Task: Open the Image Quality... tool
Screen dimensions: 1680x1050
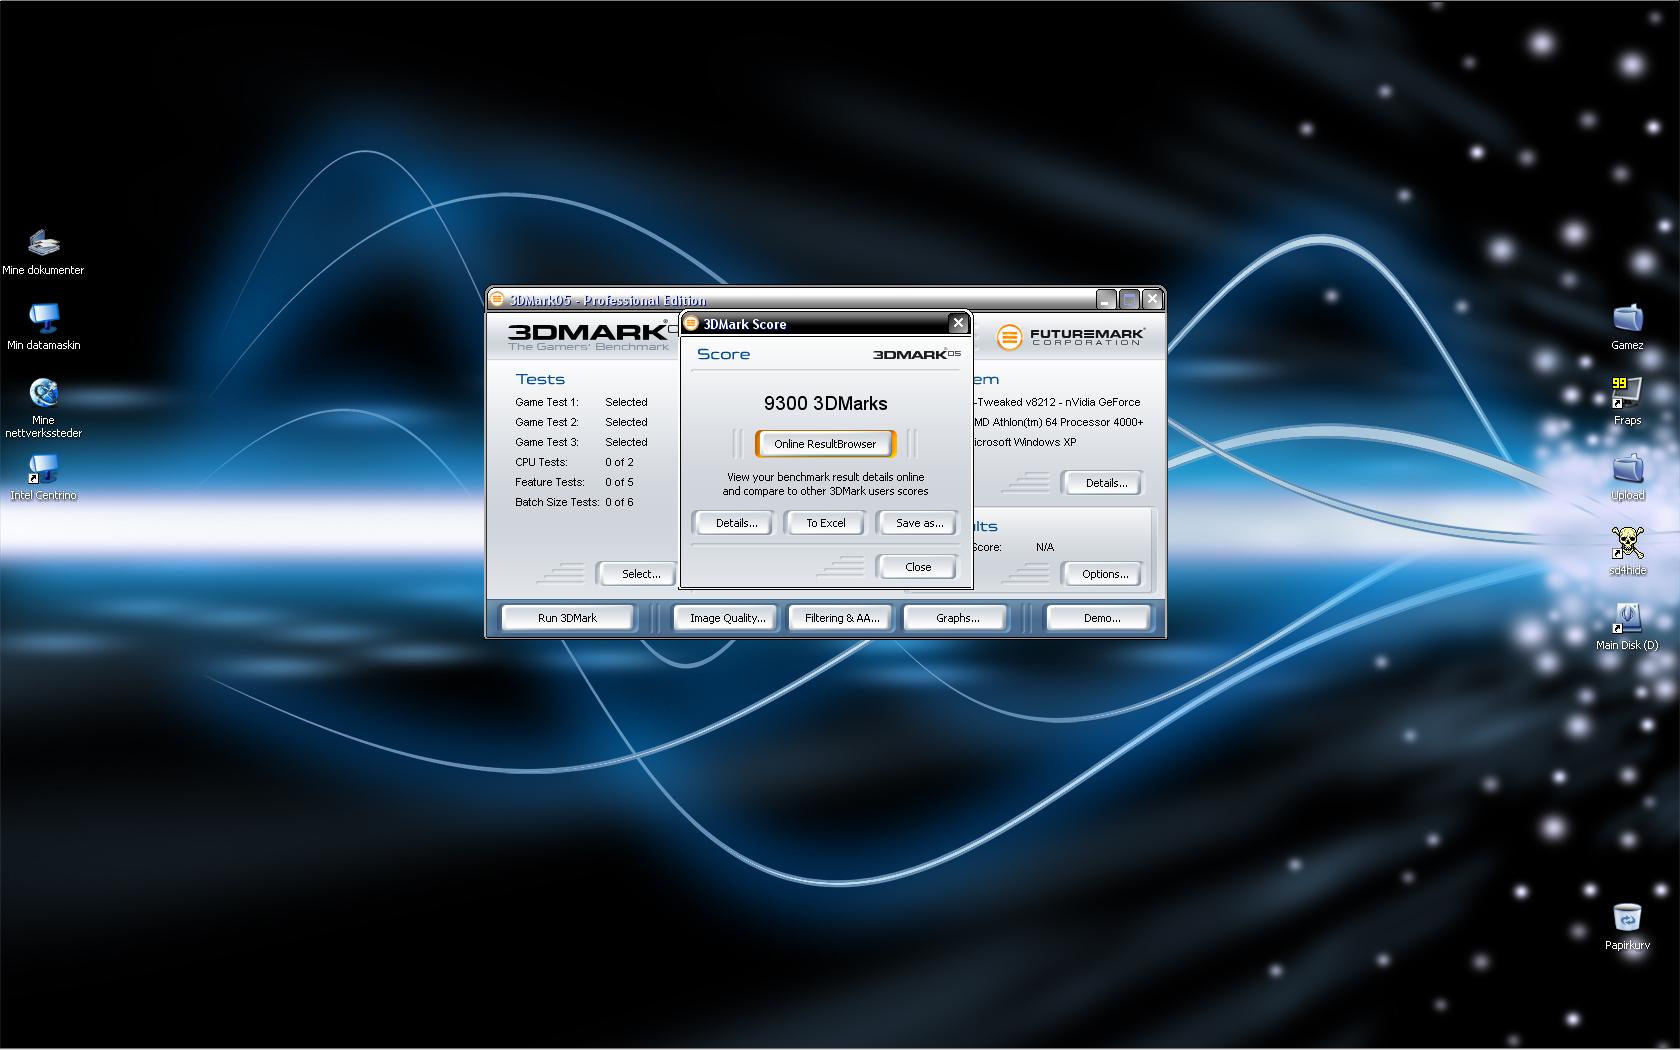Action: 727,618
